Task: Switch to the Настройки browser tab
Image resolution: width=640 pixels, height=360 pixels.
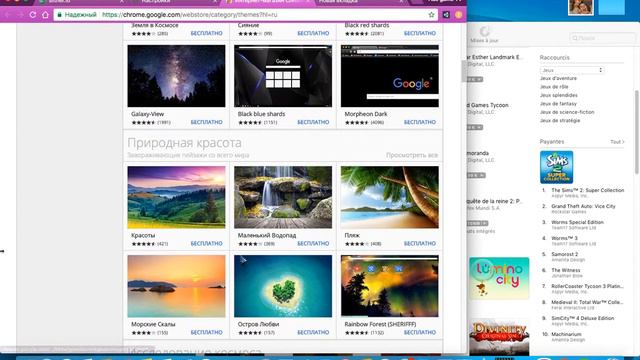Action: 176,2
